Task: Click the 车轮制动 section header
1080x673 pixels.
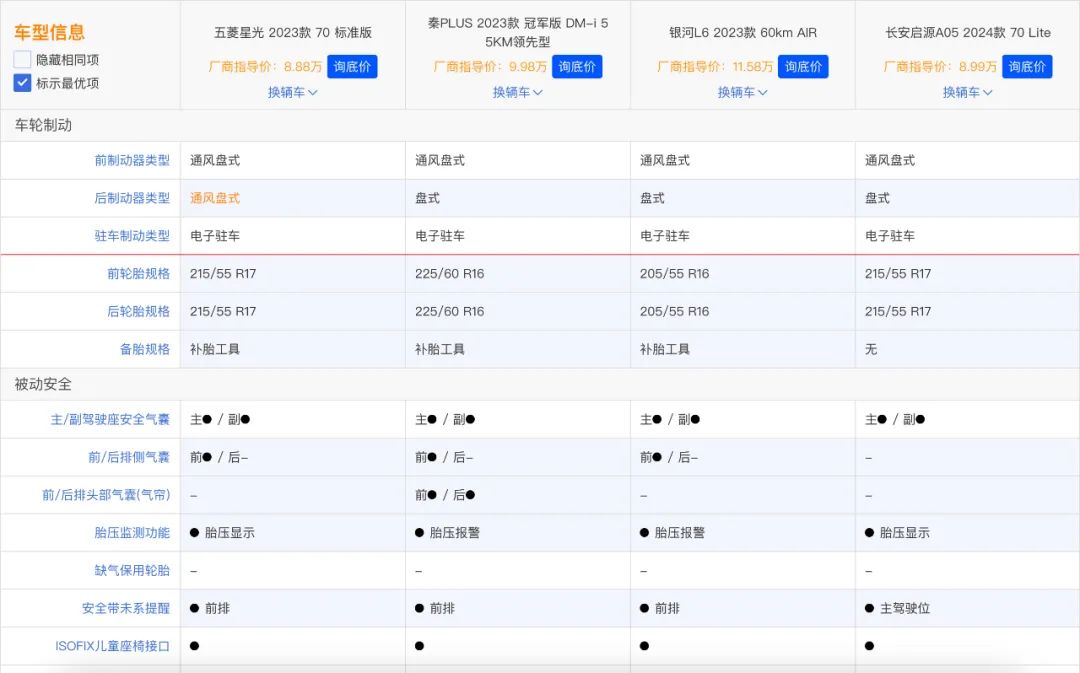Action: tap(43, 125)
